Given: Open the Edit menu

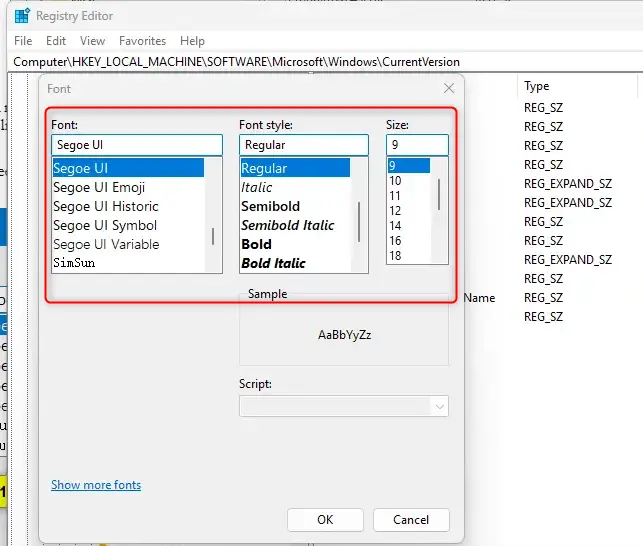Looking at the screenshot, I should click(56, 41).
